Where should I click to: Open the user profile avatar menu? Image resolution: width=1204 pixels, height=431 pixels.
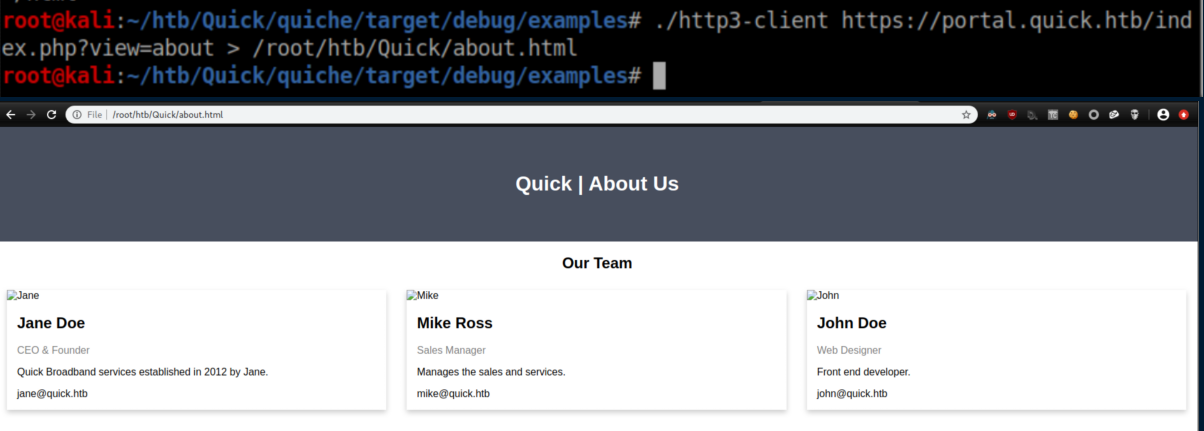1163,115
